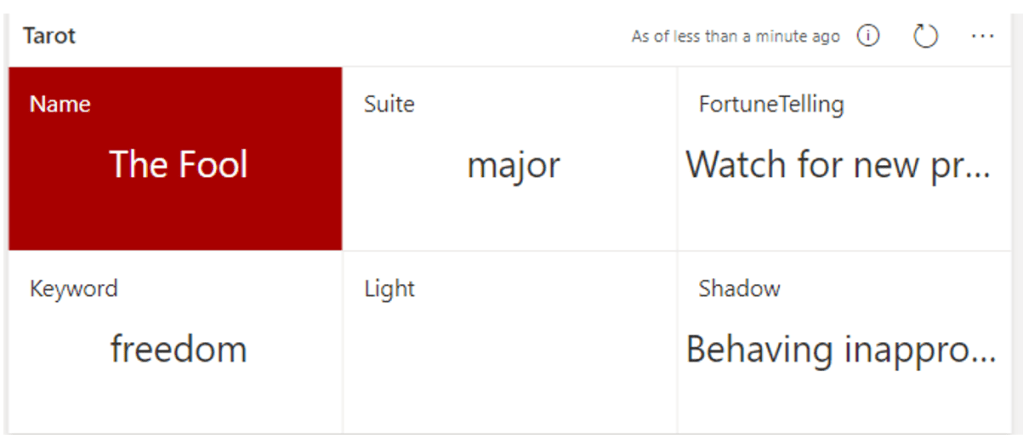The width and height of the screenshot is (1023, 439).
Task: Click the truncated 'Behaving inappro...' text
Action: 841,350
